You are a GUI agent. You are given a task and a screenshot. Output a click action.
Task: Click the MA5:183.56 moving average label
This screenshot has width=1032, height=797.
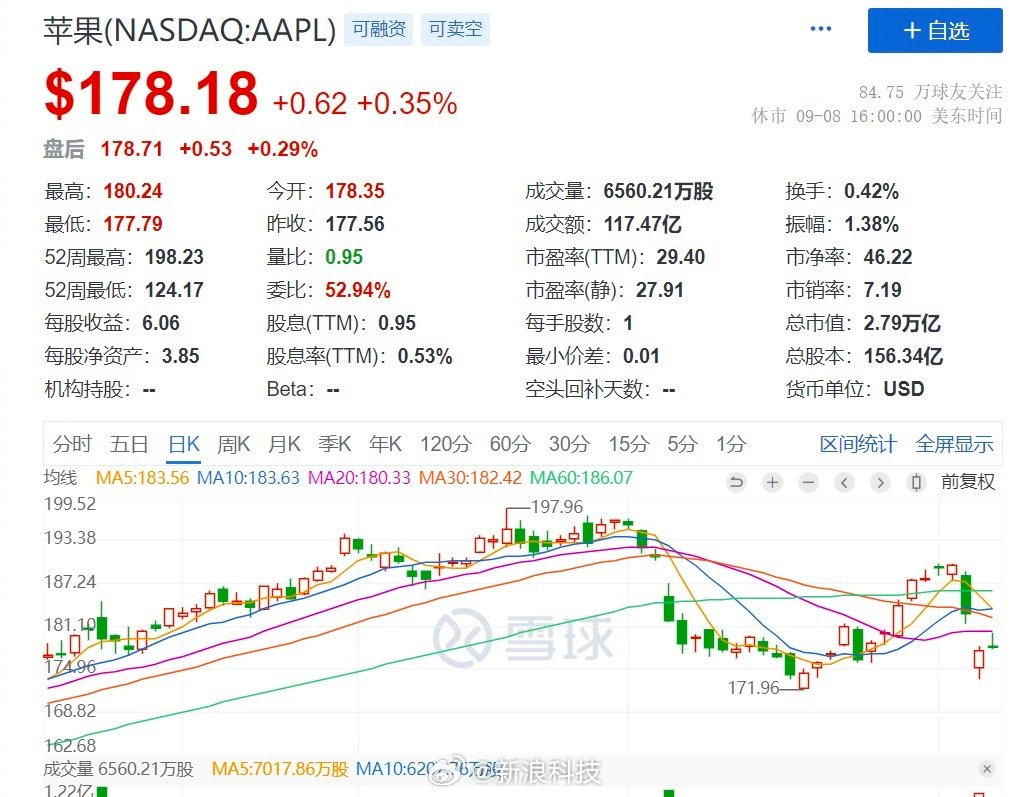[142, 477]
